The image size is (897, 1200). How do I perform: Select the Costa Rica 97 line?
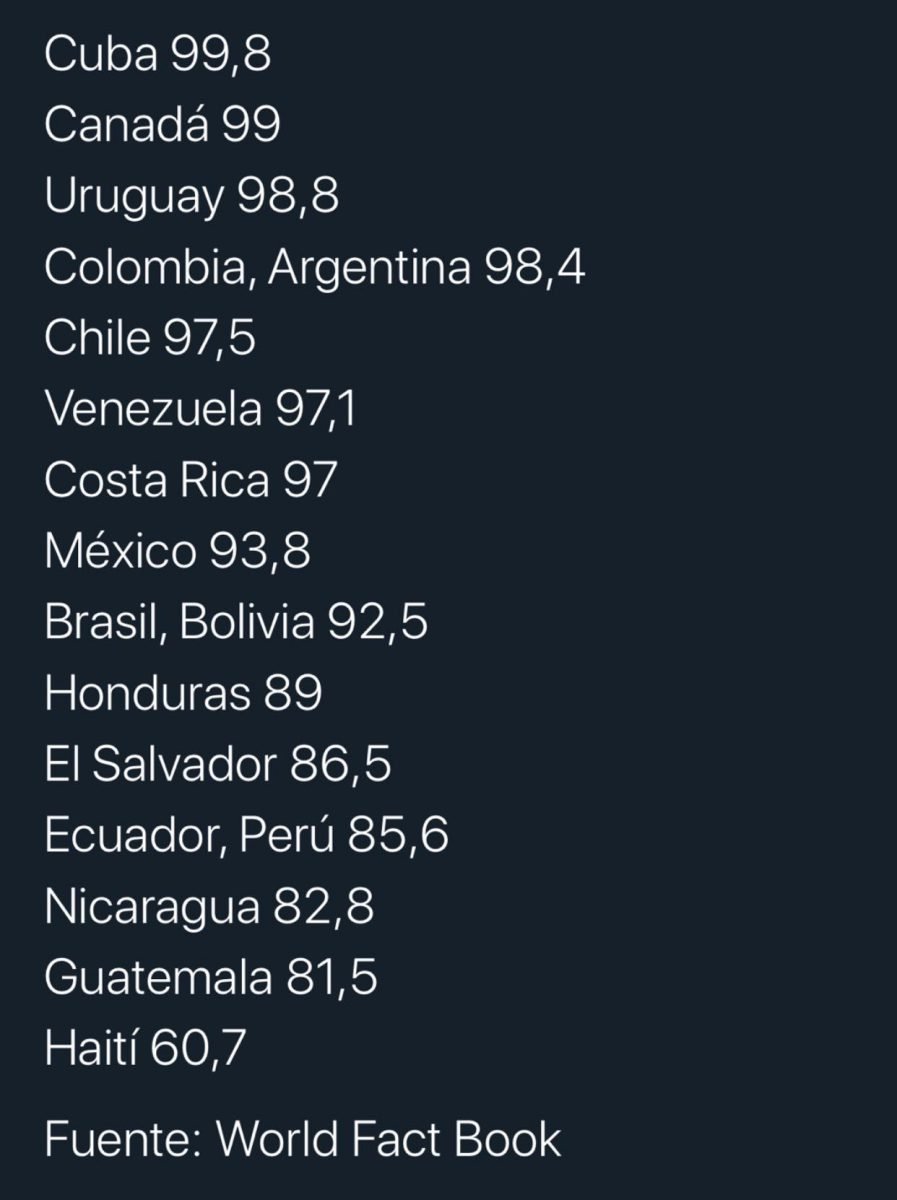pyautogui.click(x=190, y=480)
